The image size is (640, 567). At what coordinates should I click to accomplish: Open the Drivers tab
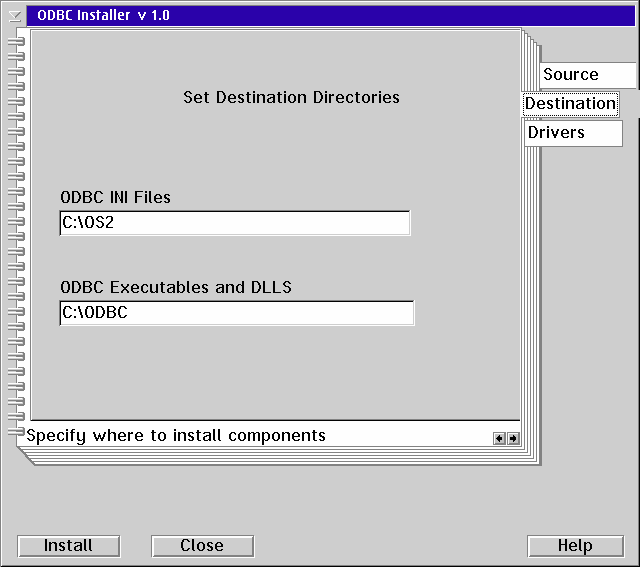(x=573, y=133)
